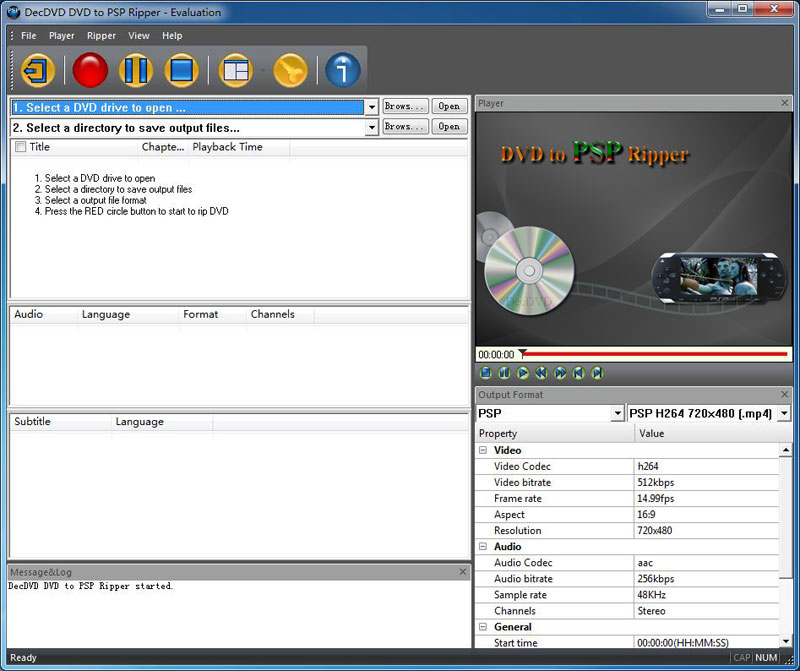Click the key registration toolbar icon
The width and height of the screenshot is (800, 671).
click(290, 70)
